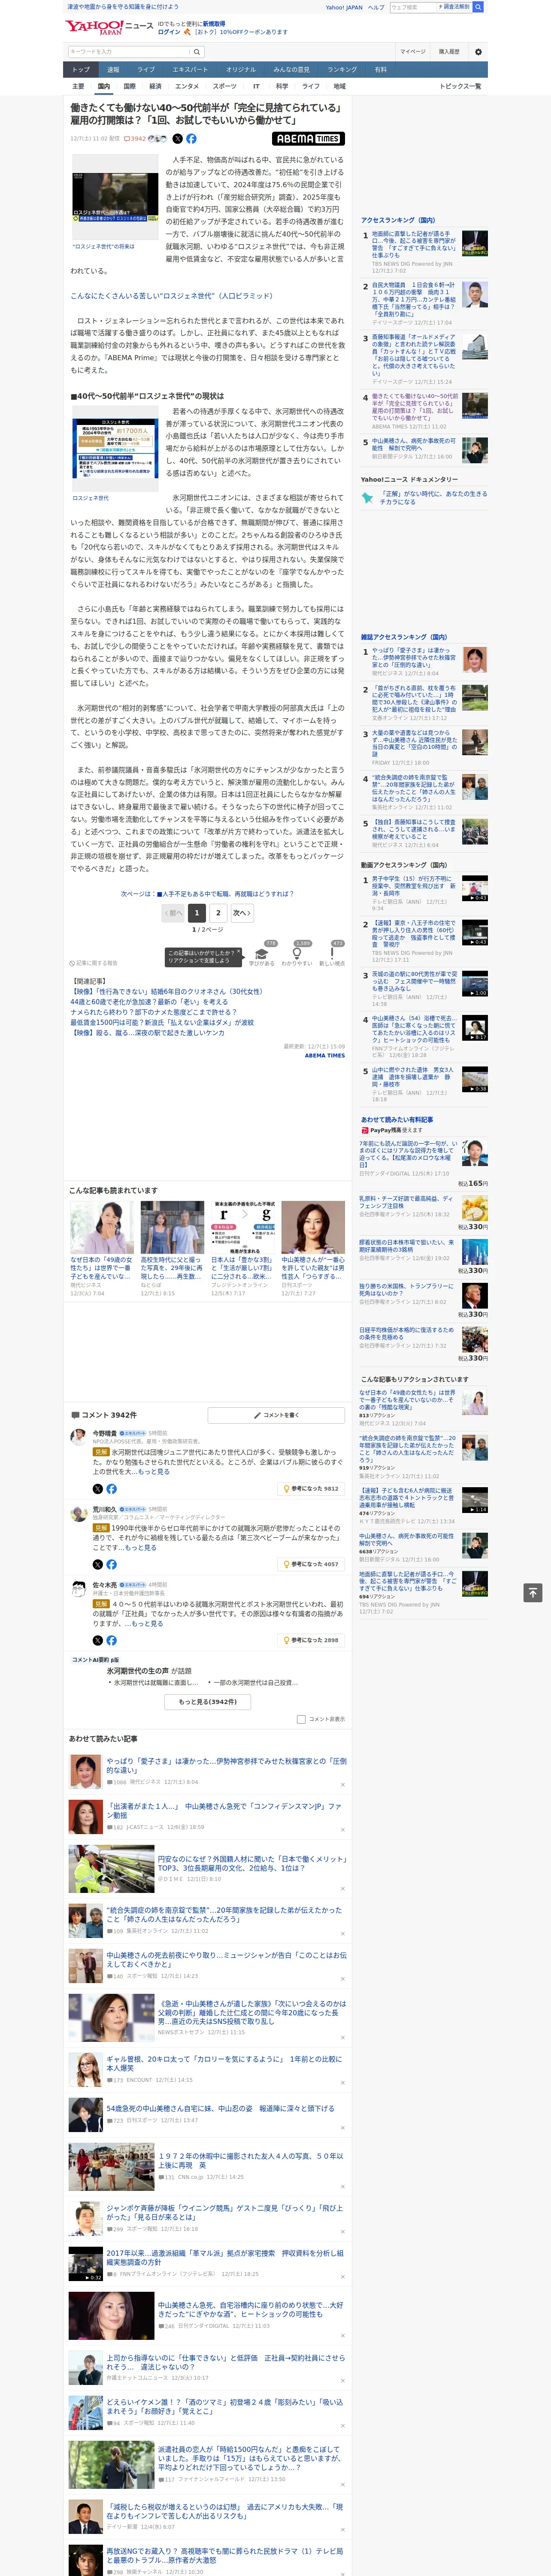Screen dimensions: 551x2576
Task: Open the トップ navigation tab
Action: click(x=81, y=70)
